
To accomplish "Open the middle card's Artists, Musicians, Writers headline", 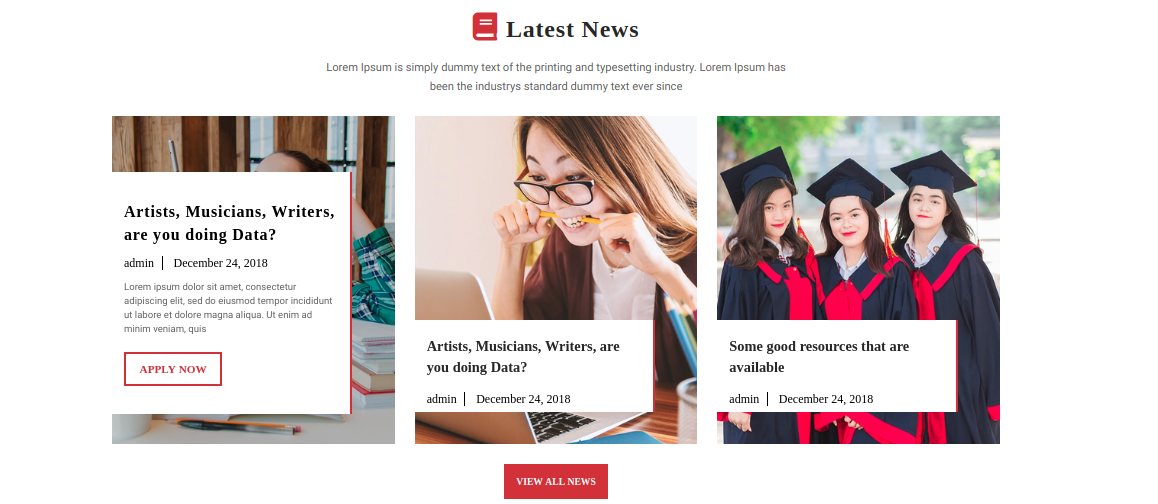I will tap(523, 357).
